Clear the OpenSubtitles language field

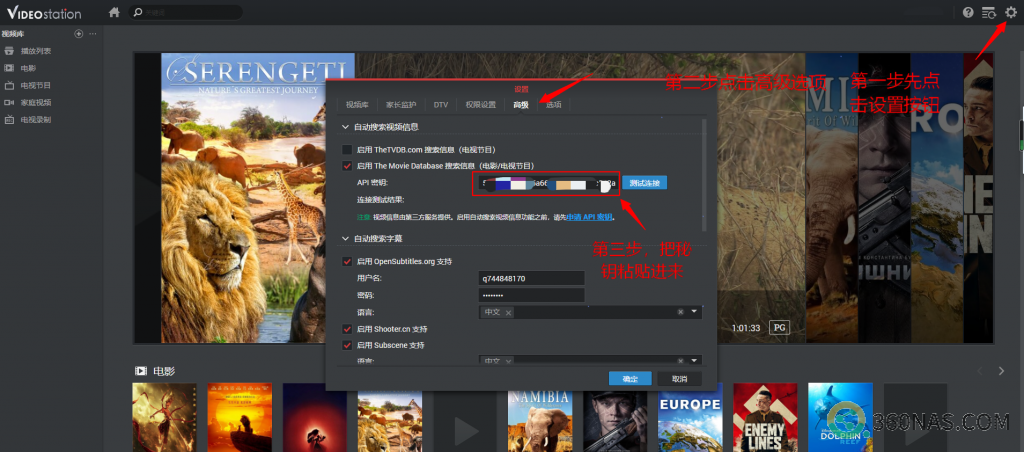coord(680,312)
